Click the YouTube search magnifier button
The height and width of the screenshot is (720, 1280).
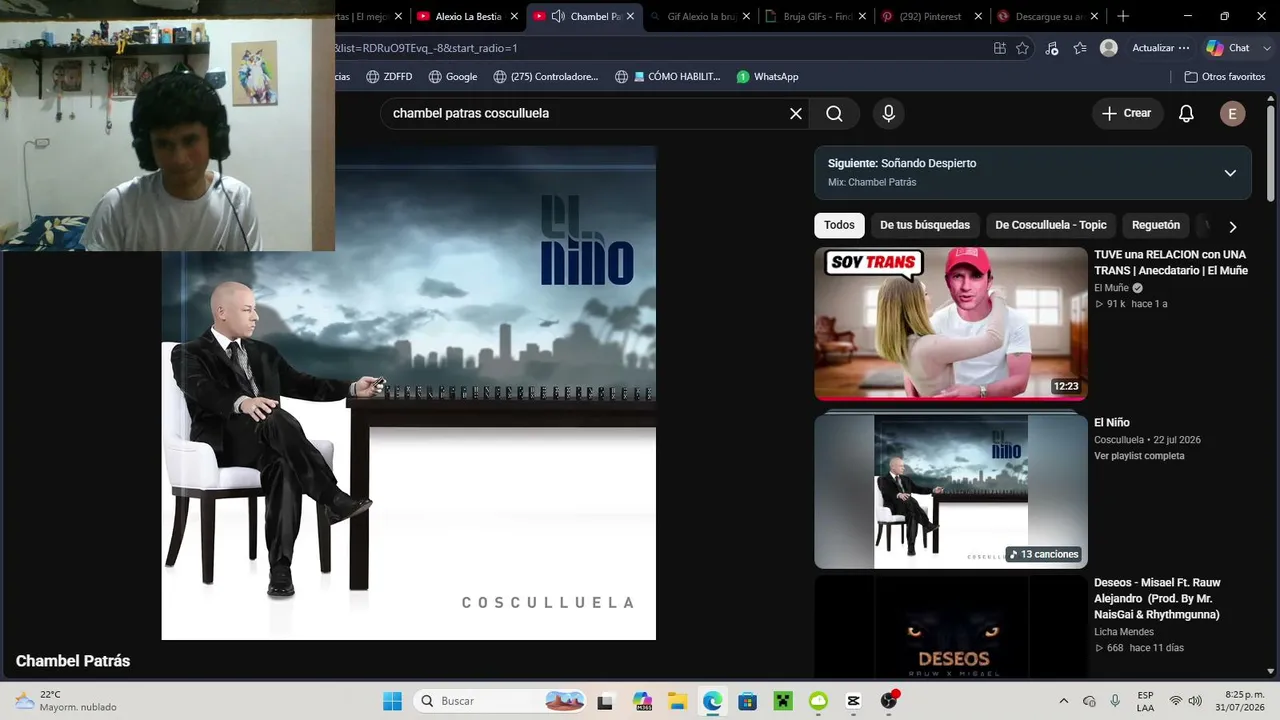tap(834, 113)
